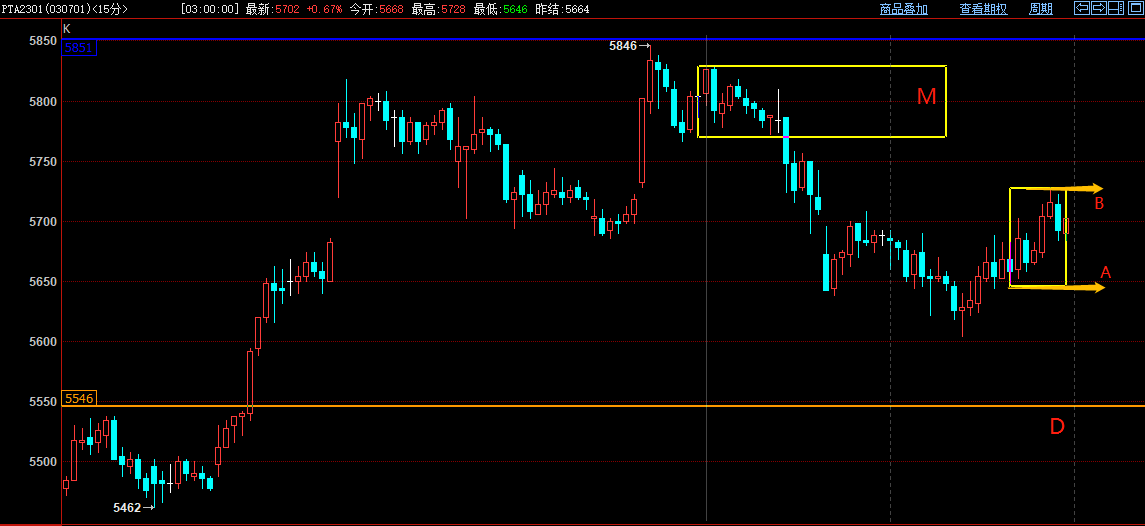1145x526 pixels.
Task: Click the PTA2301(030701)<15分> title
Action: click(64, 9)
